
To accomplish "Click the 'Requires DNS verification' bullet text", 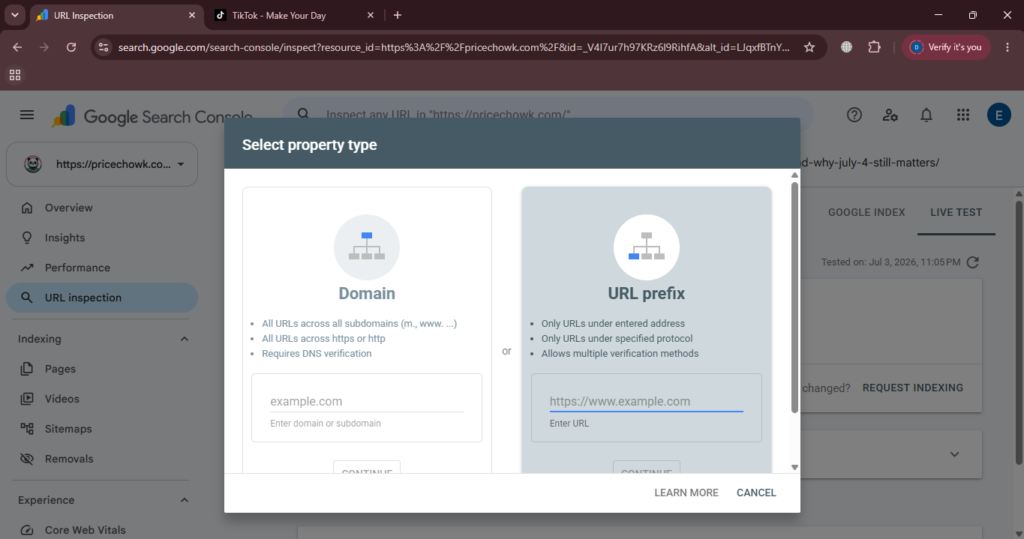I will pos(317,353).
